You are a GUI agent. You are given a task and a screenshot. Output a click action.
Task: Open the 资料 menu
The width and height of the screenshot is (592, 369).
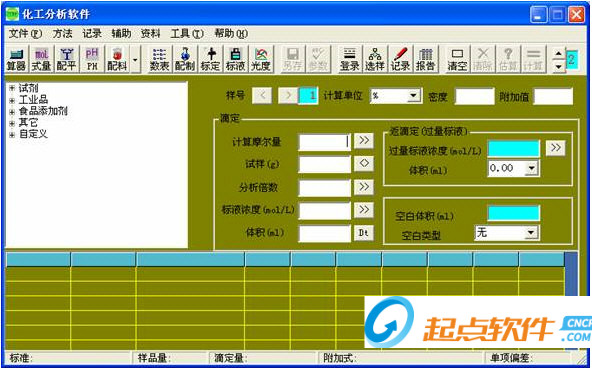pos(150,34)
